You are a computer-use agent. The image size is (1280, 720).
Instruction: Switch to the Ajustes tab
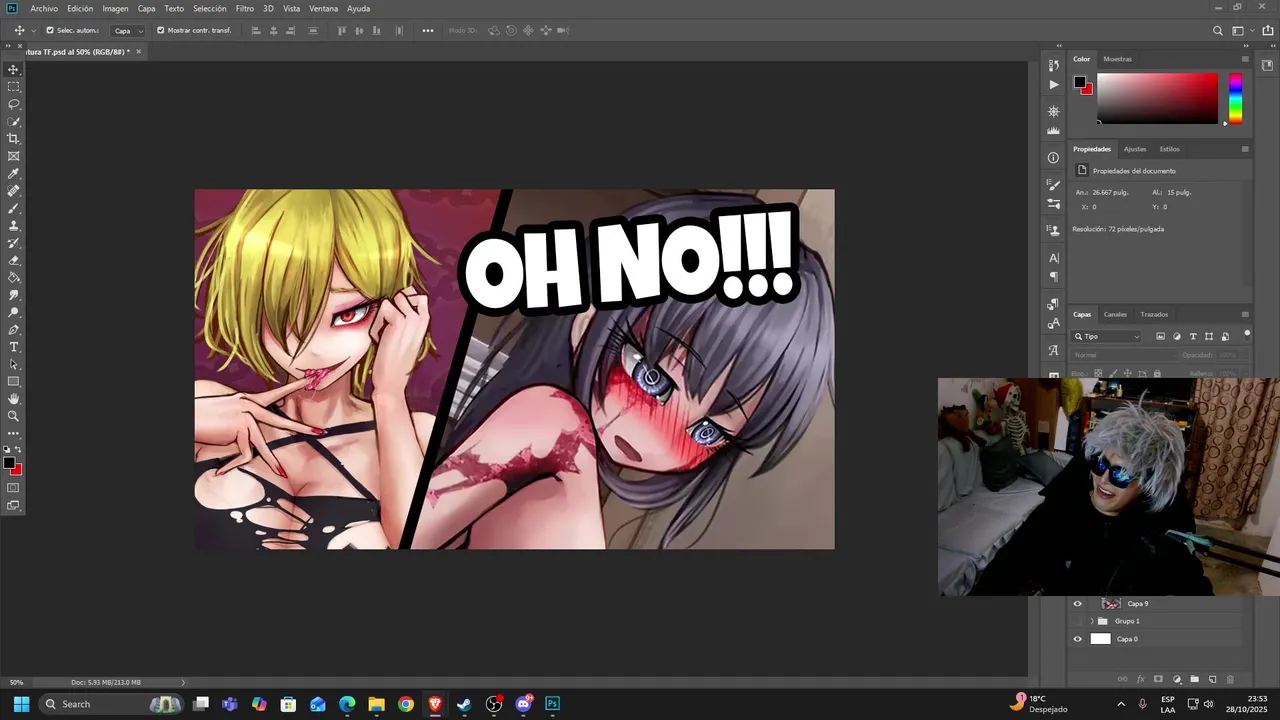[1135, 149]
